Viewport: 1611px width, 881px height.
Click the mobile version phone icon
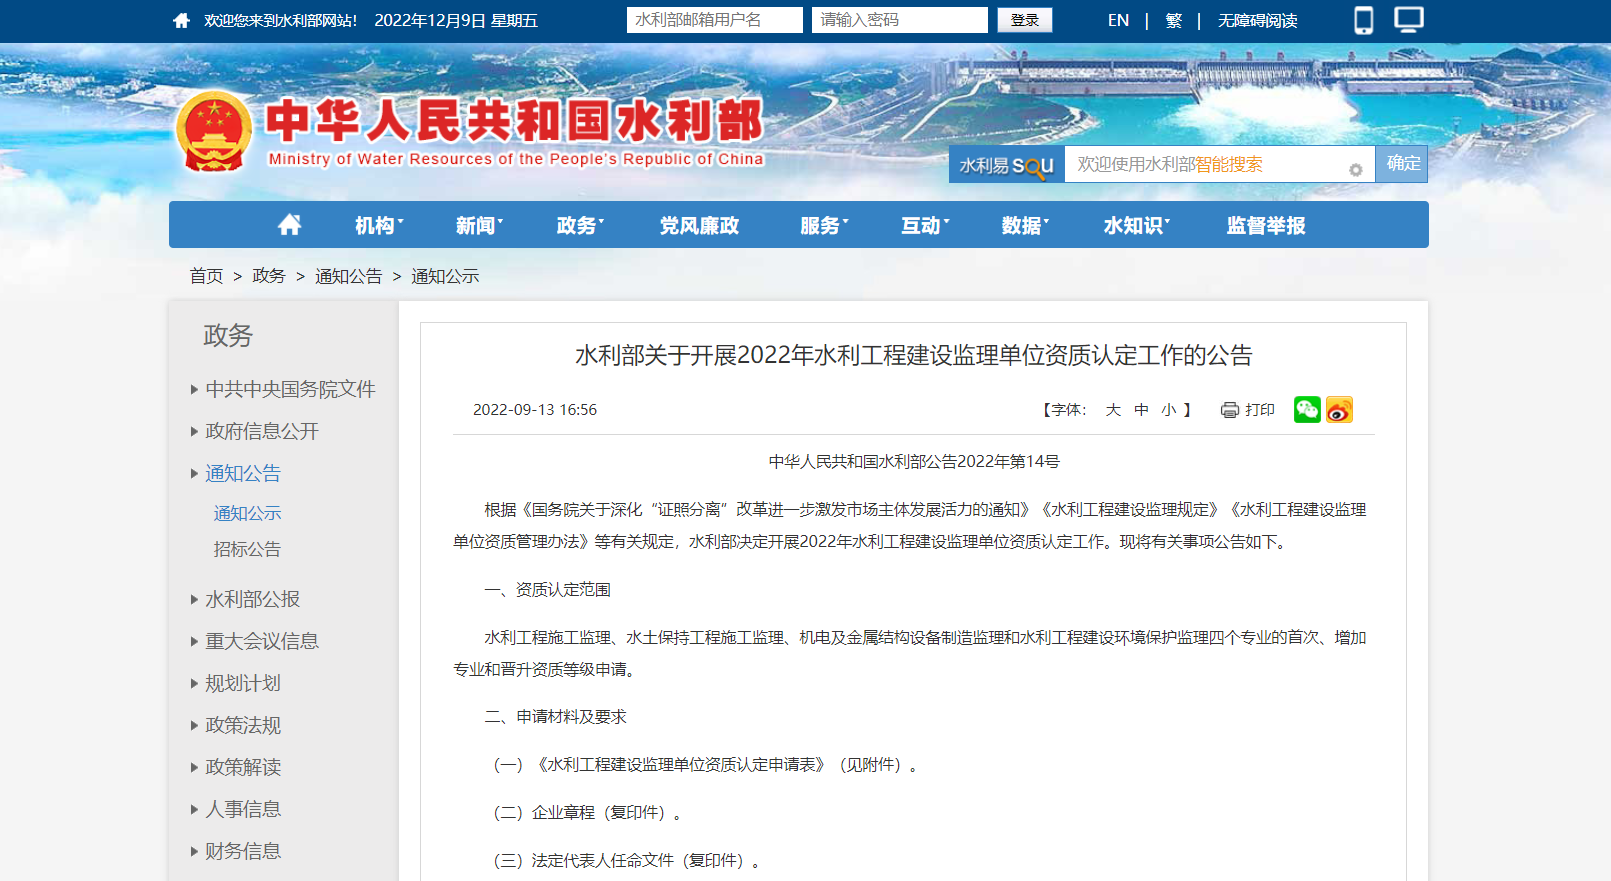pos(1363,20)
